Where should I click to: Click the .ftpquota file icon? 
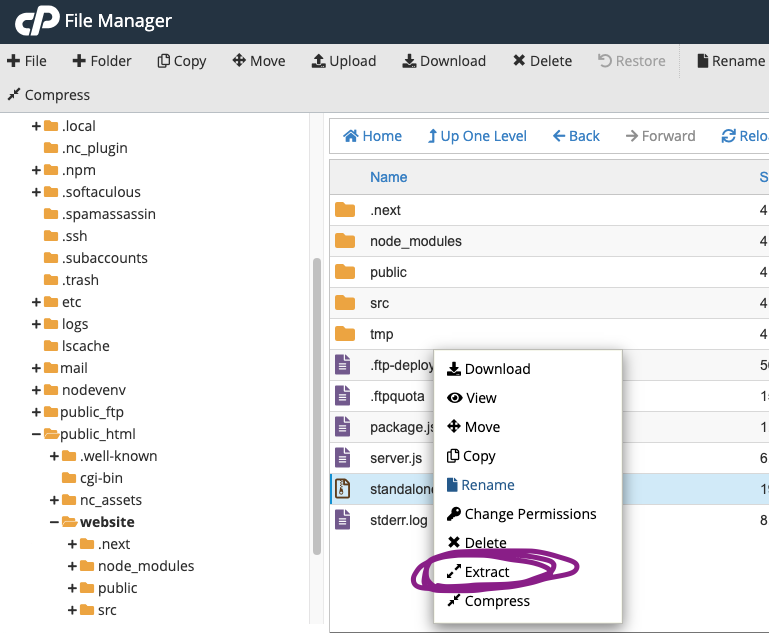click(343, 395)
